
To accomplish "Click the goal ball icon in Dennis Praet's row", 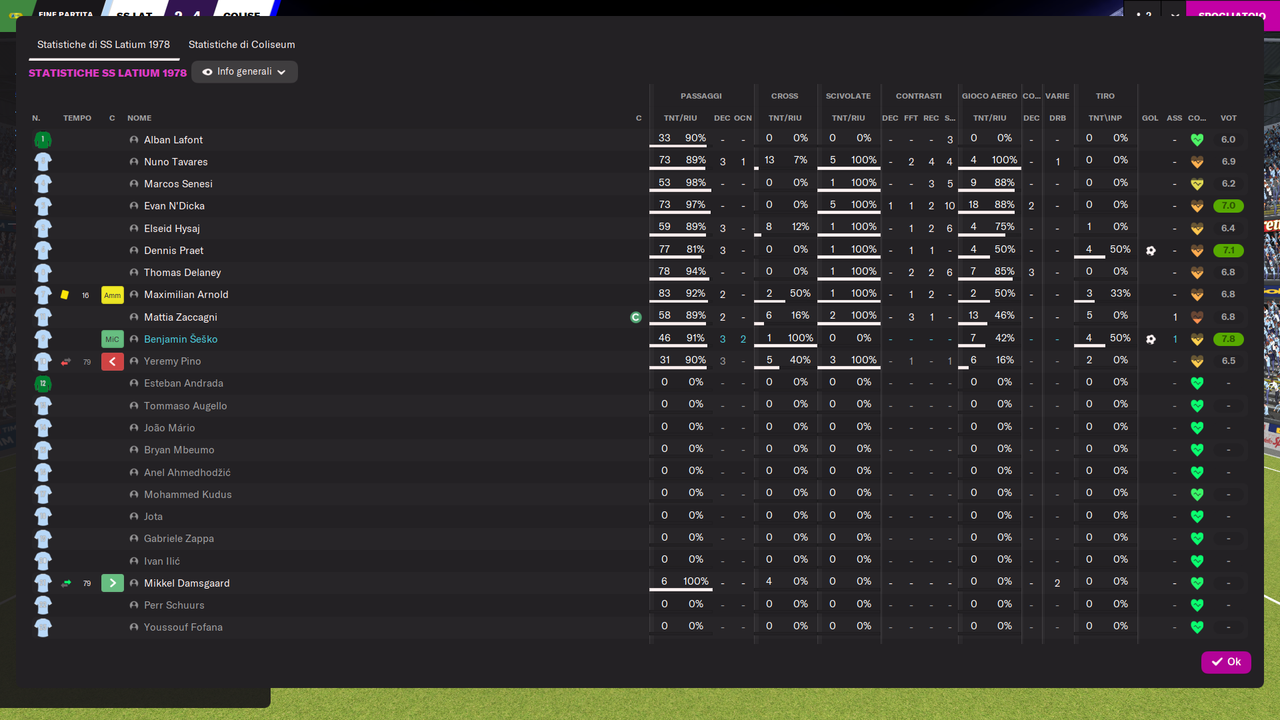I will coord(1150,251).
